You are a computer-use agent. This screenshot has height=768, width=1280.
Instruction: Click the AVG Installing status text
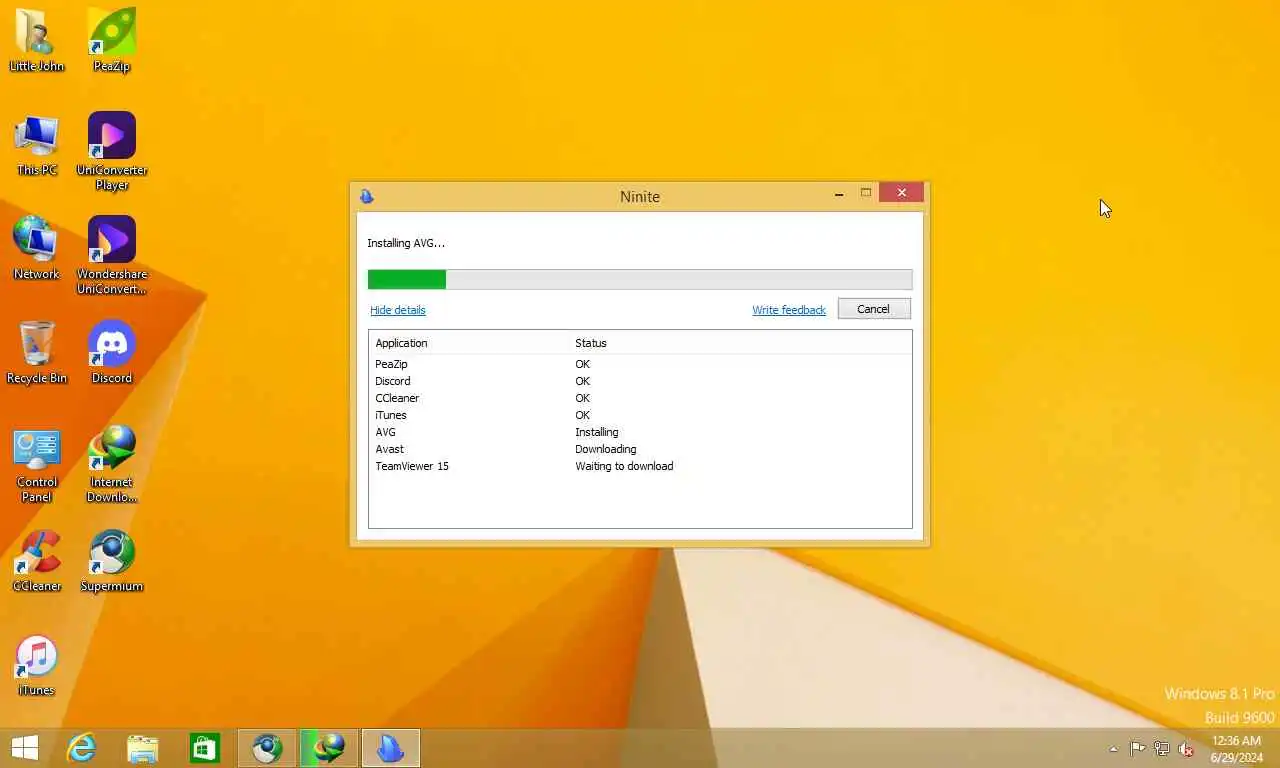(x=597, y=432)
